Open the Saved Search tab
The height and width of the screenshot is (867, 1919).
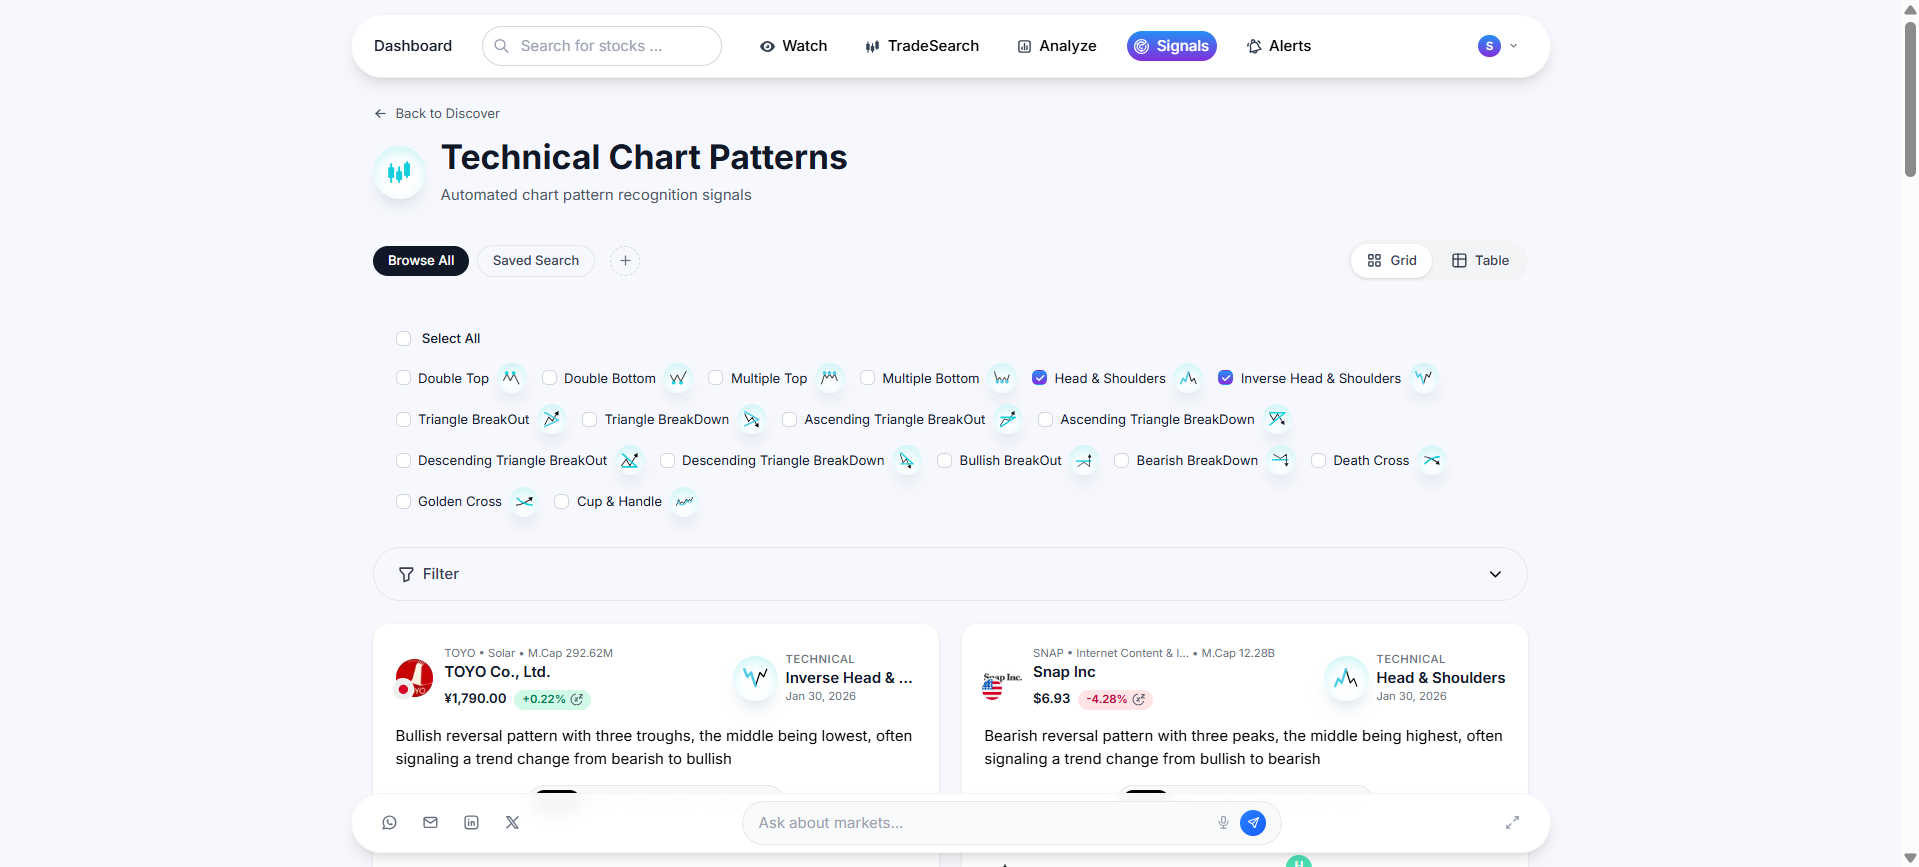(536, 261)
